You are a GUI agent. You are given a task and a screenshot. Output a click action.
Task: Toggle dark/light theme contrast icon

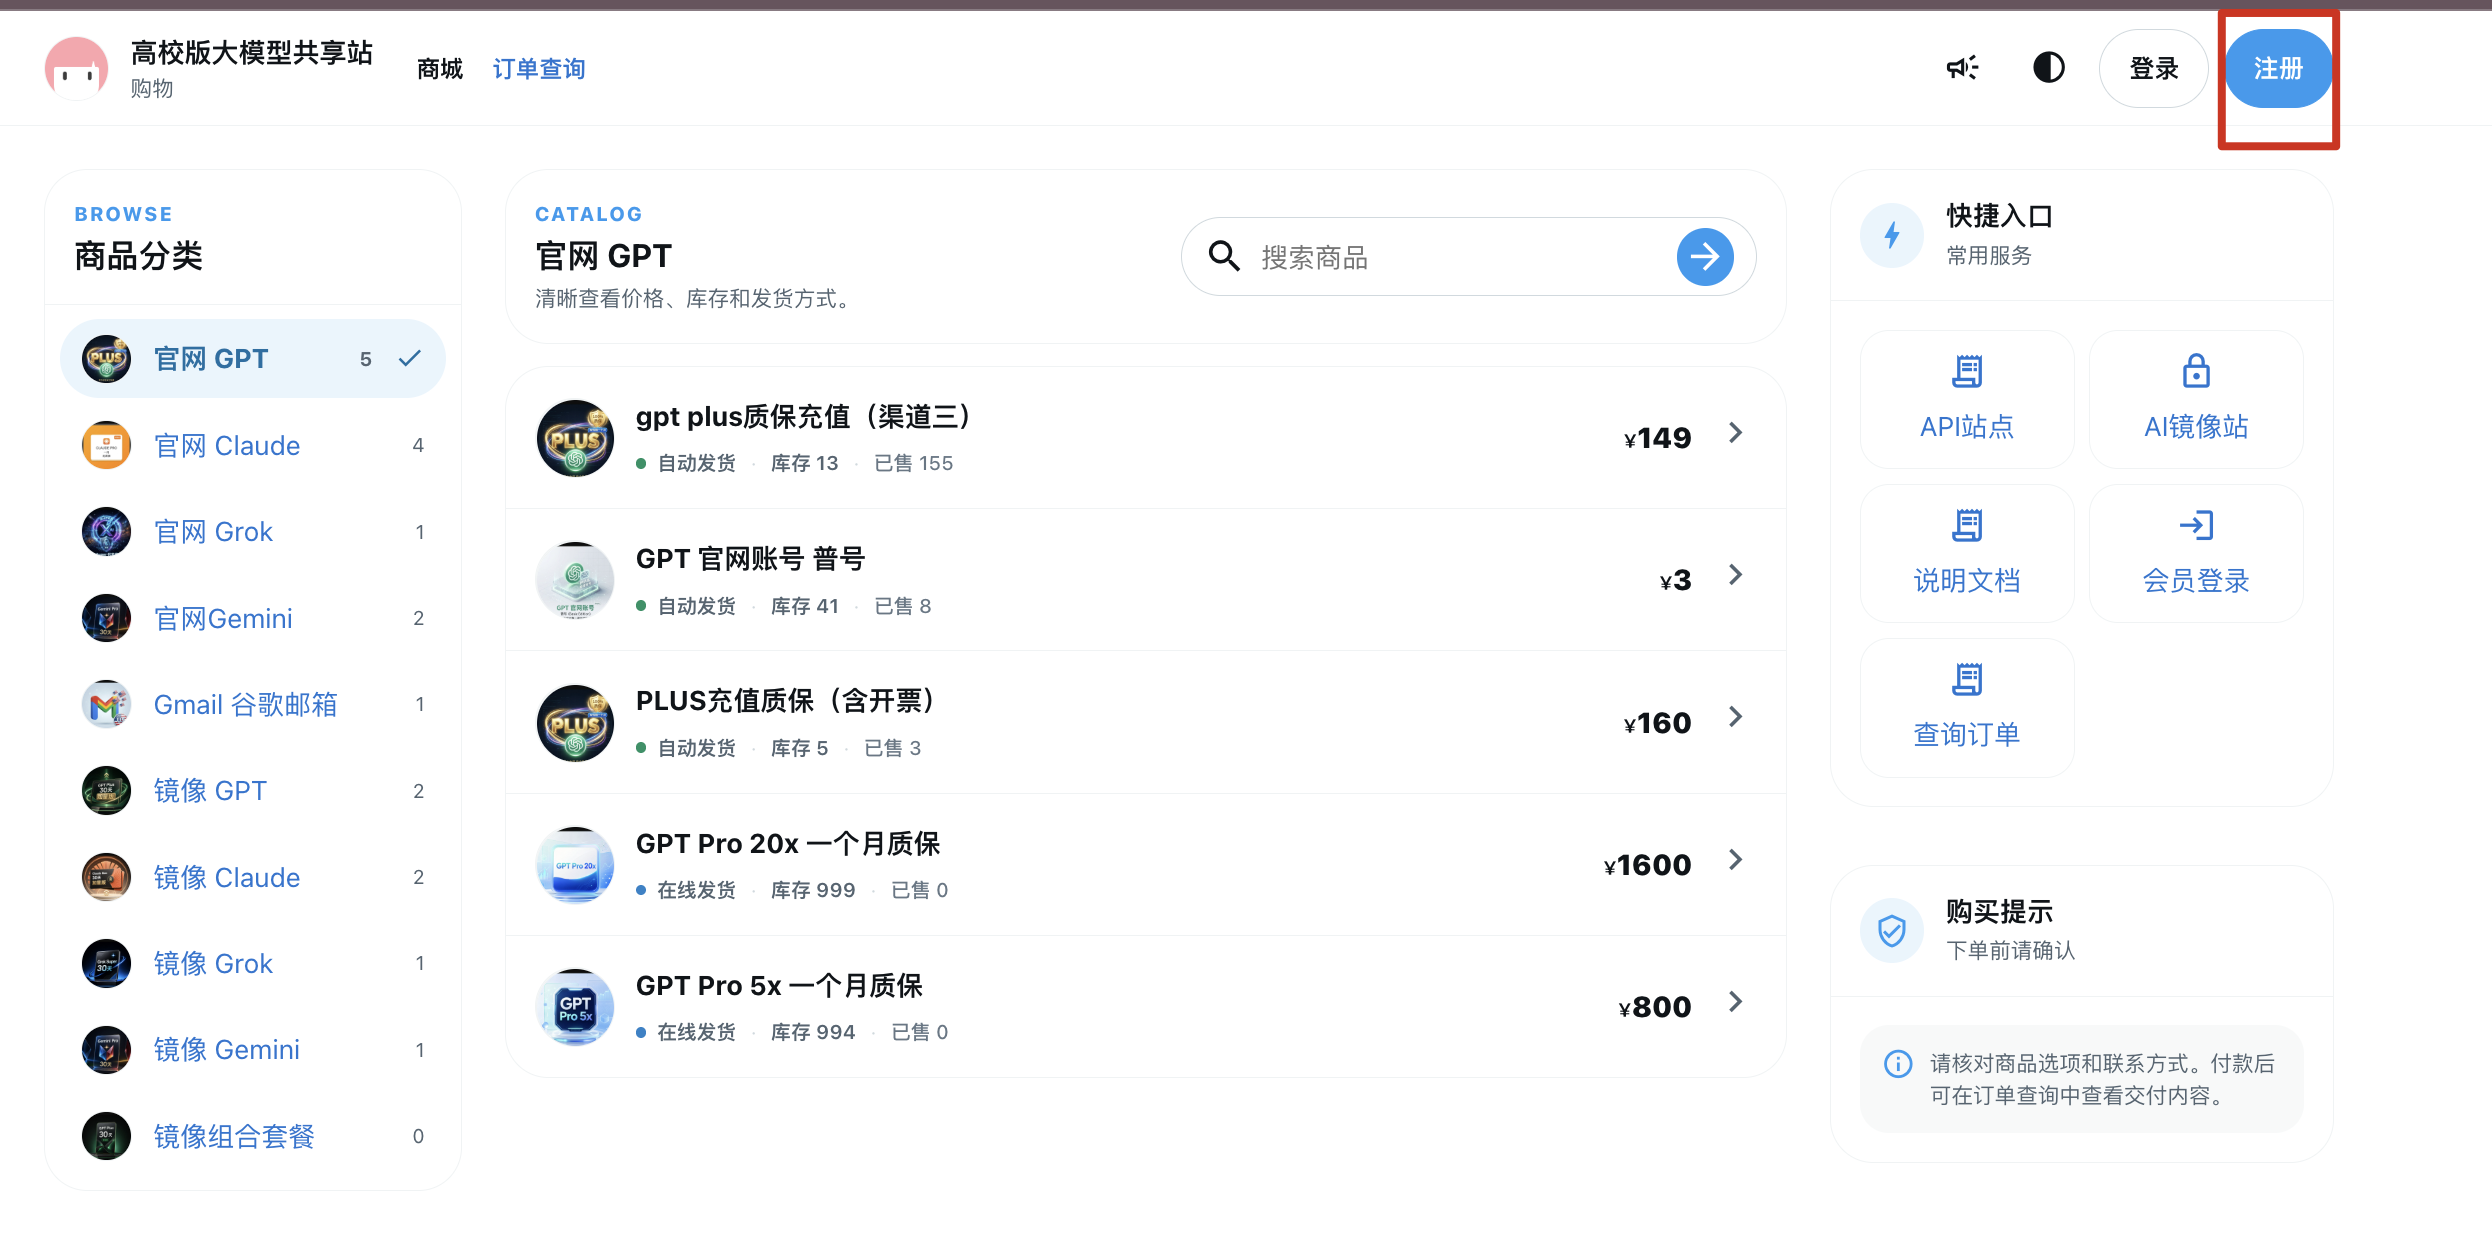click(x=2049, y=68)
